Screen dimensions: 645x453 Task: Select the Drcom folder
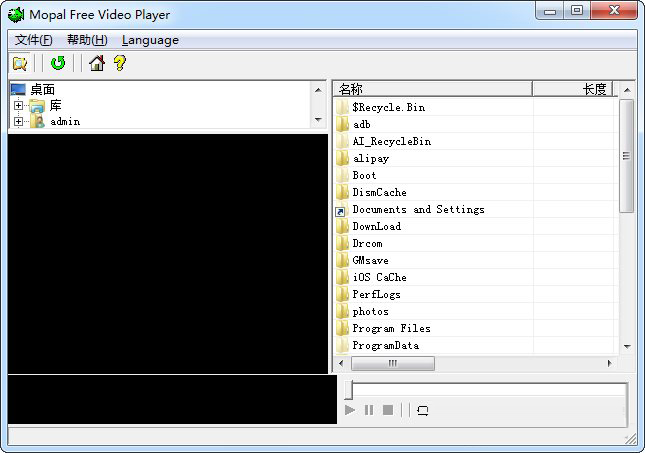(367, 244)
